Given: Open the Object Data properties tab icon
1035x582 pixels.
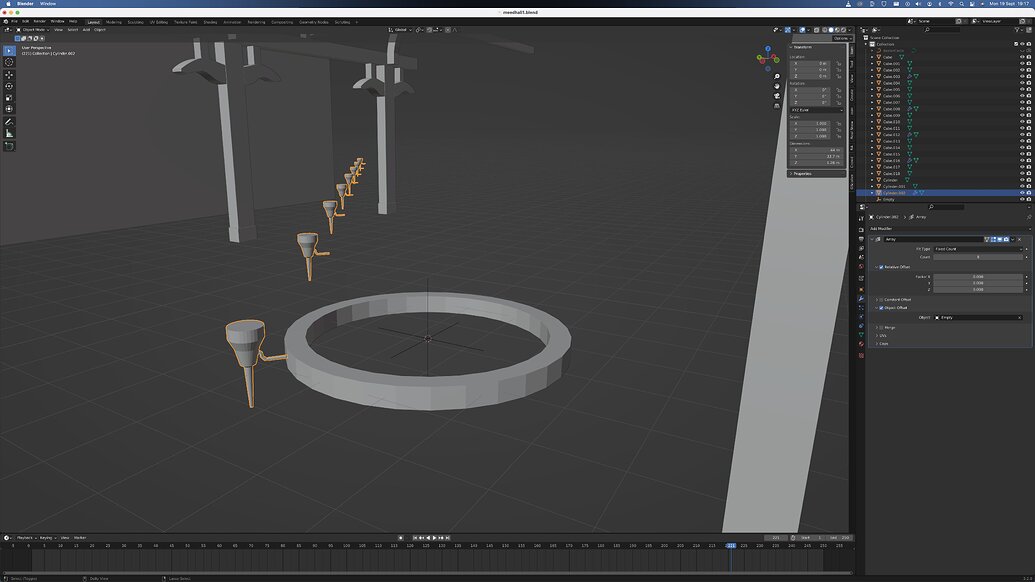Looking at the screenshot, I should click(861, 335).
